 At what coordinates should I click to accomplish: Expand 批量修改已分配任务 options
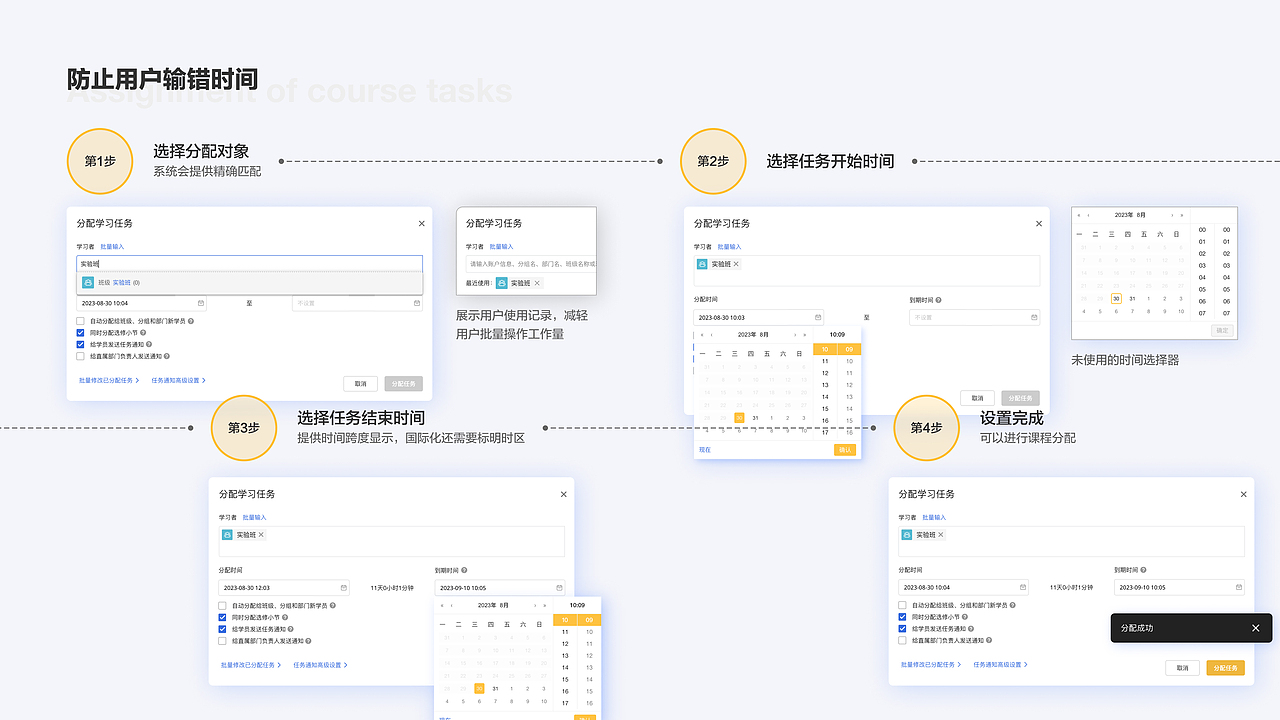107,380
